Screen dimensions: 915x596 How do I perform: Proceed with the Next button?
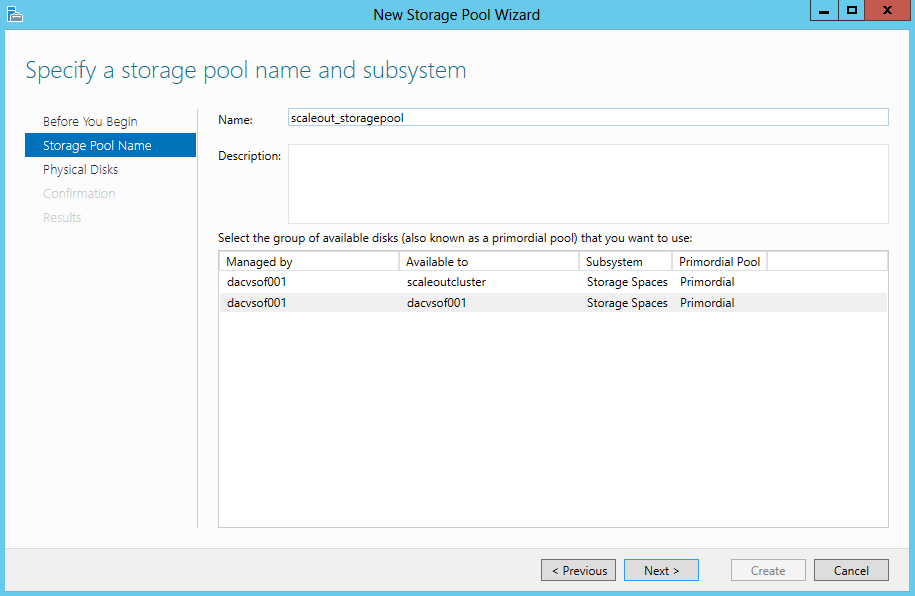click(x=661, y=570)
